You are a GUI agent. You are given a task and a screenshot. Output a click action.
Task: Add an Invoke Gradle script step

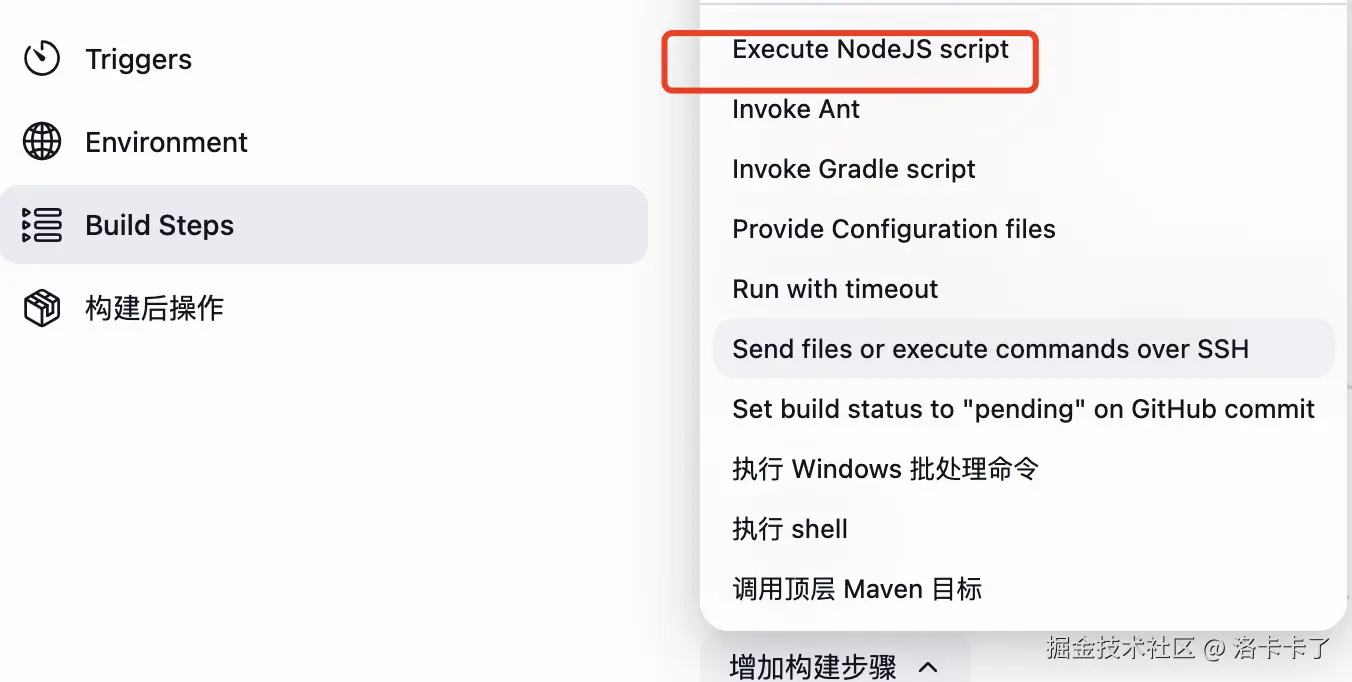click(x=854, y=169)
